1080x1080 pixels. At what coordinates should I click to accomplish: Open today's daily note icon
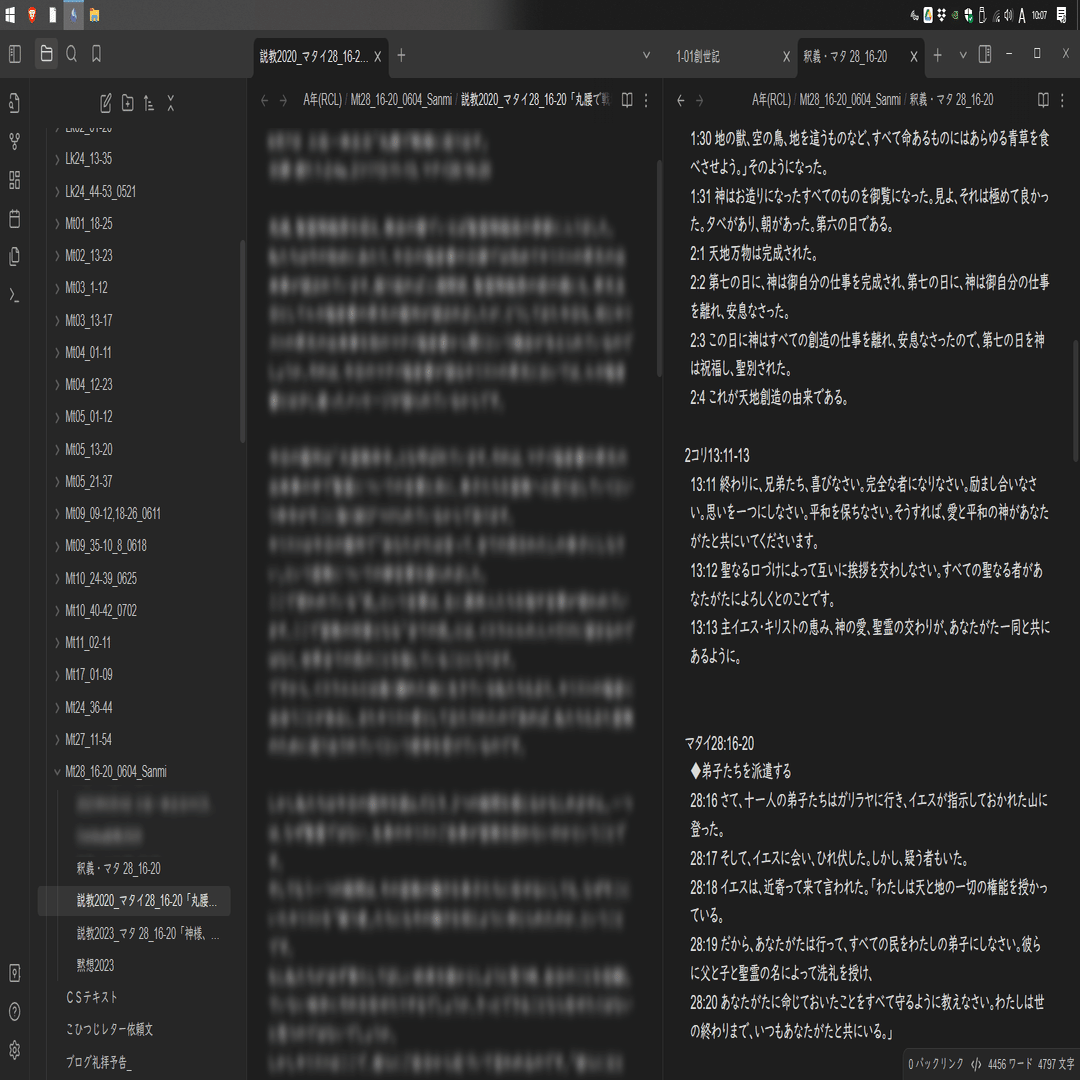(x=14, y=219)
